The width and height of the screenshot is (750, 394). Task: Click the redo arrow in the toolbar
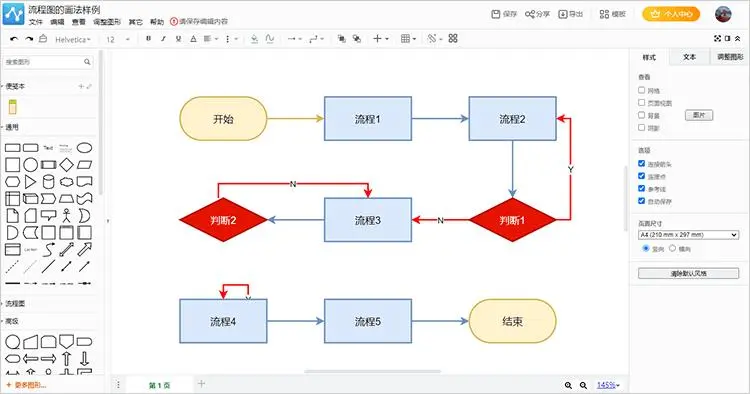point(29,39)
